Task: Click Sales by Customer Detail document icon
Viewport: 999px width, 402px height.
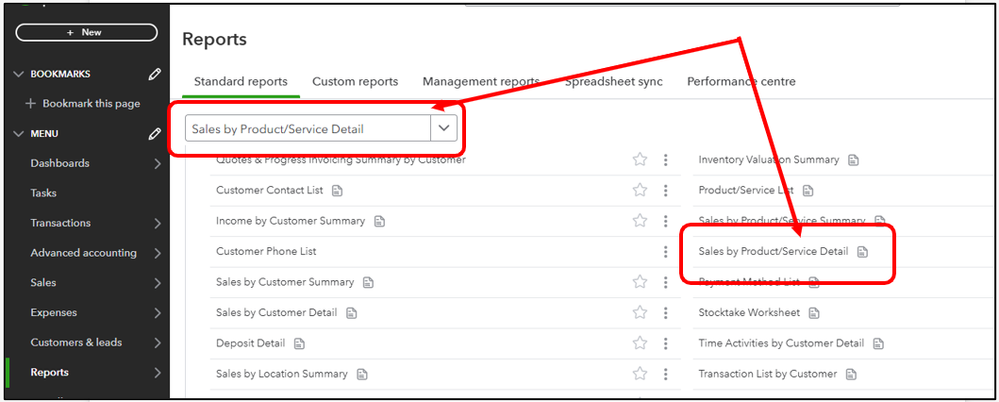Action: (x=352, y=313)
